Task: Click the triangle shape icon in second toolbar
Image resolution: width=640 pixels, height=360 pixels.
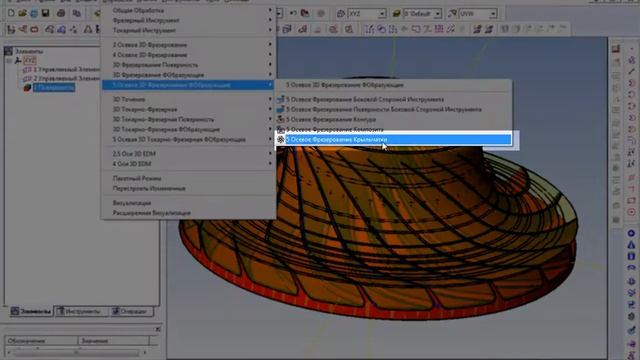Action: [x=88, y=29]
